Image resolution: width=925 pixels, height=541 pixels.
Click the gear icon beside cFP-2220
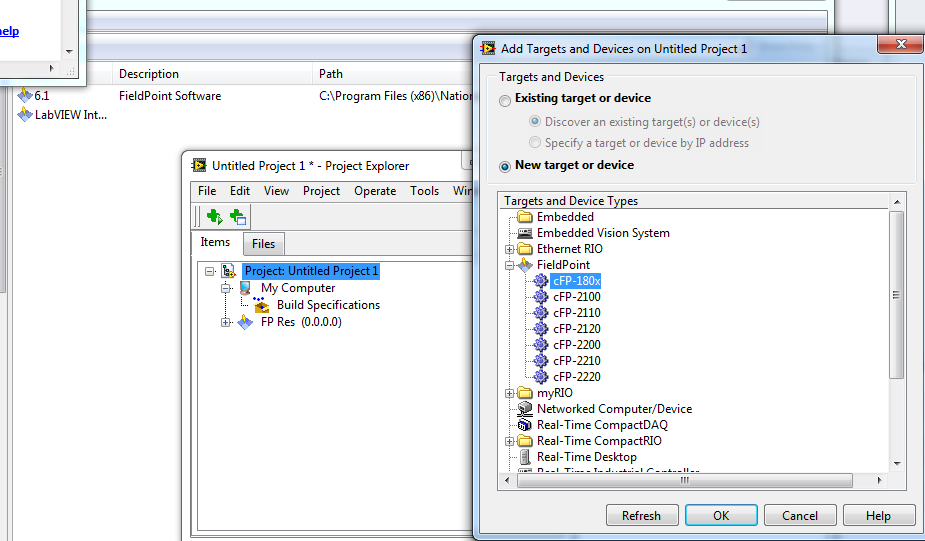click(541, 376)
